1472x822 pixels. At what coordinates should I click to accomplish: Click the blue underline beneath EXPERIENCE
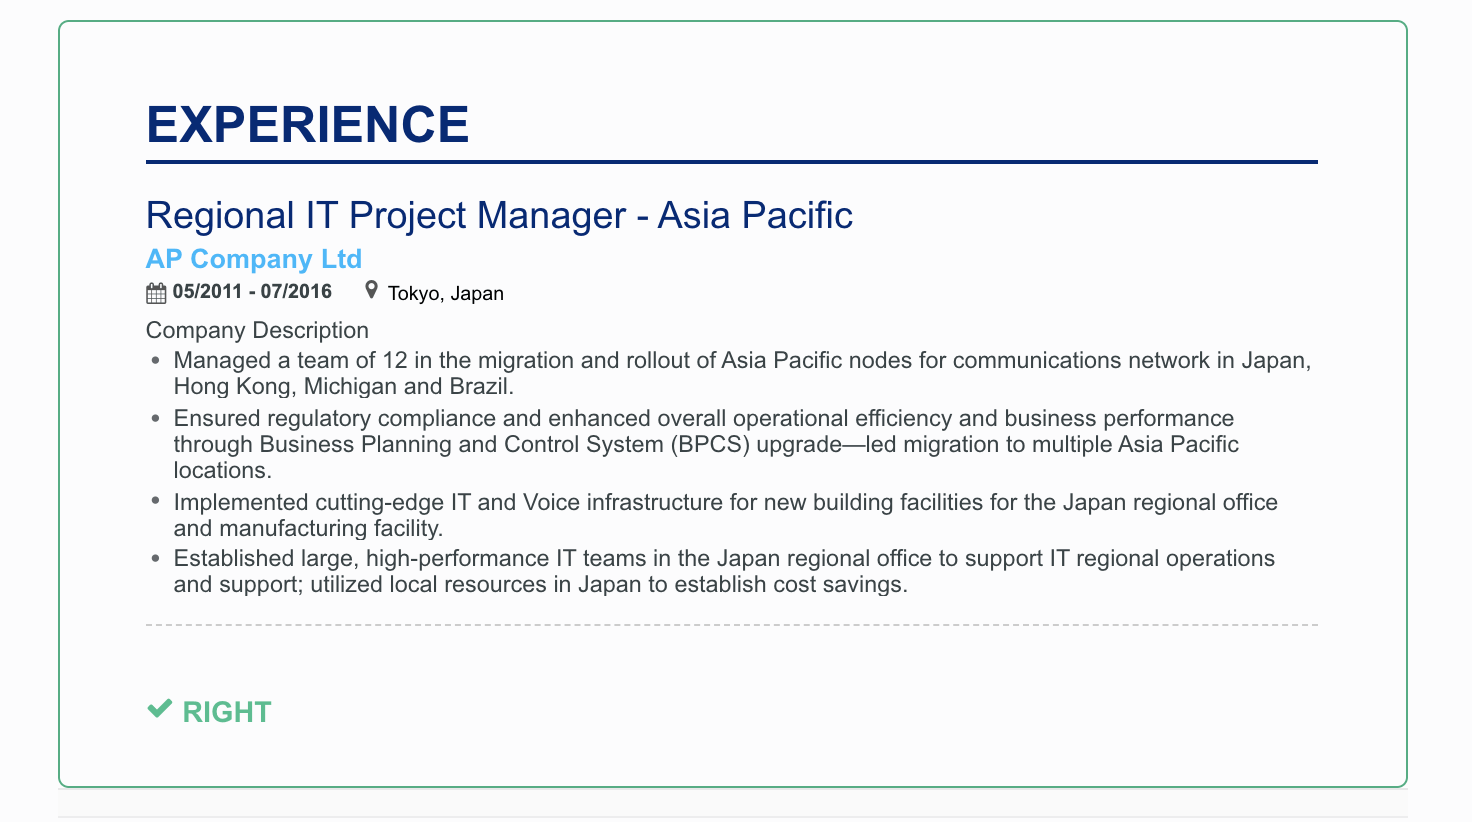(x=732, y=162)
